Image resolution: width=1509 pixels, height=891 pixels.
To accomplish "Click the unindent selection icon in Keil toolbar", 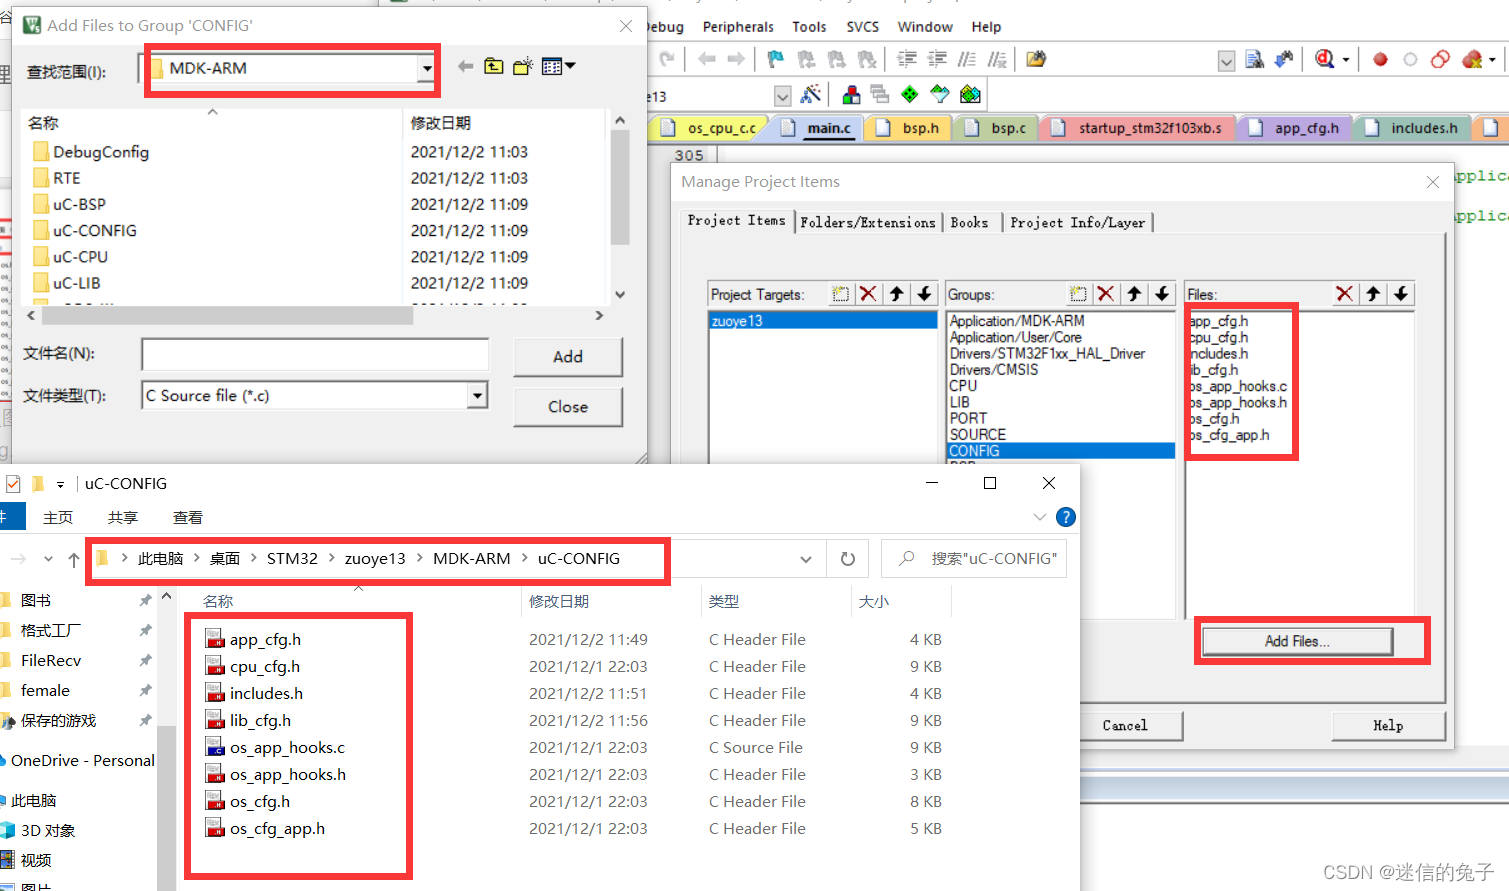I will click(937, 59).
